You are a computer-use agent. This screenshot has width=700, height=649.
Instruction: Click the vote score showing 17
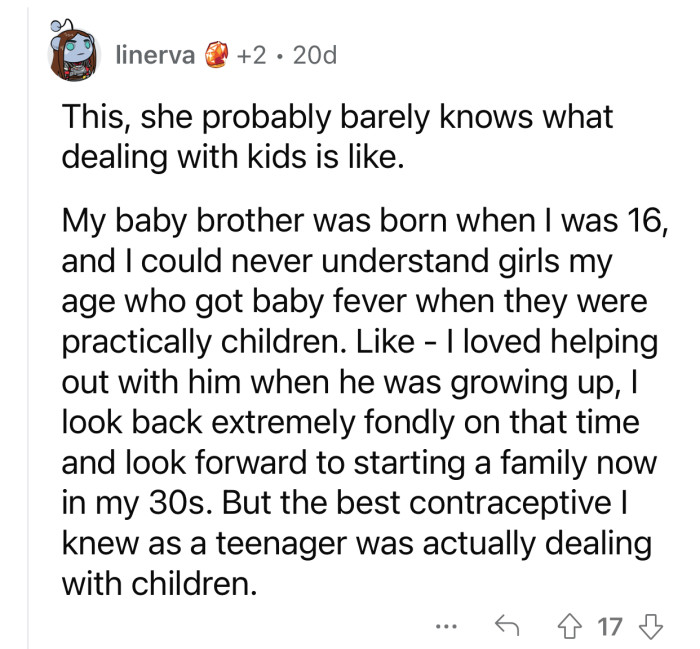click(610, 627)
